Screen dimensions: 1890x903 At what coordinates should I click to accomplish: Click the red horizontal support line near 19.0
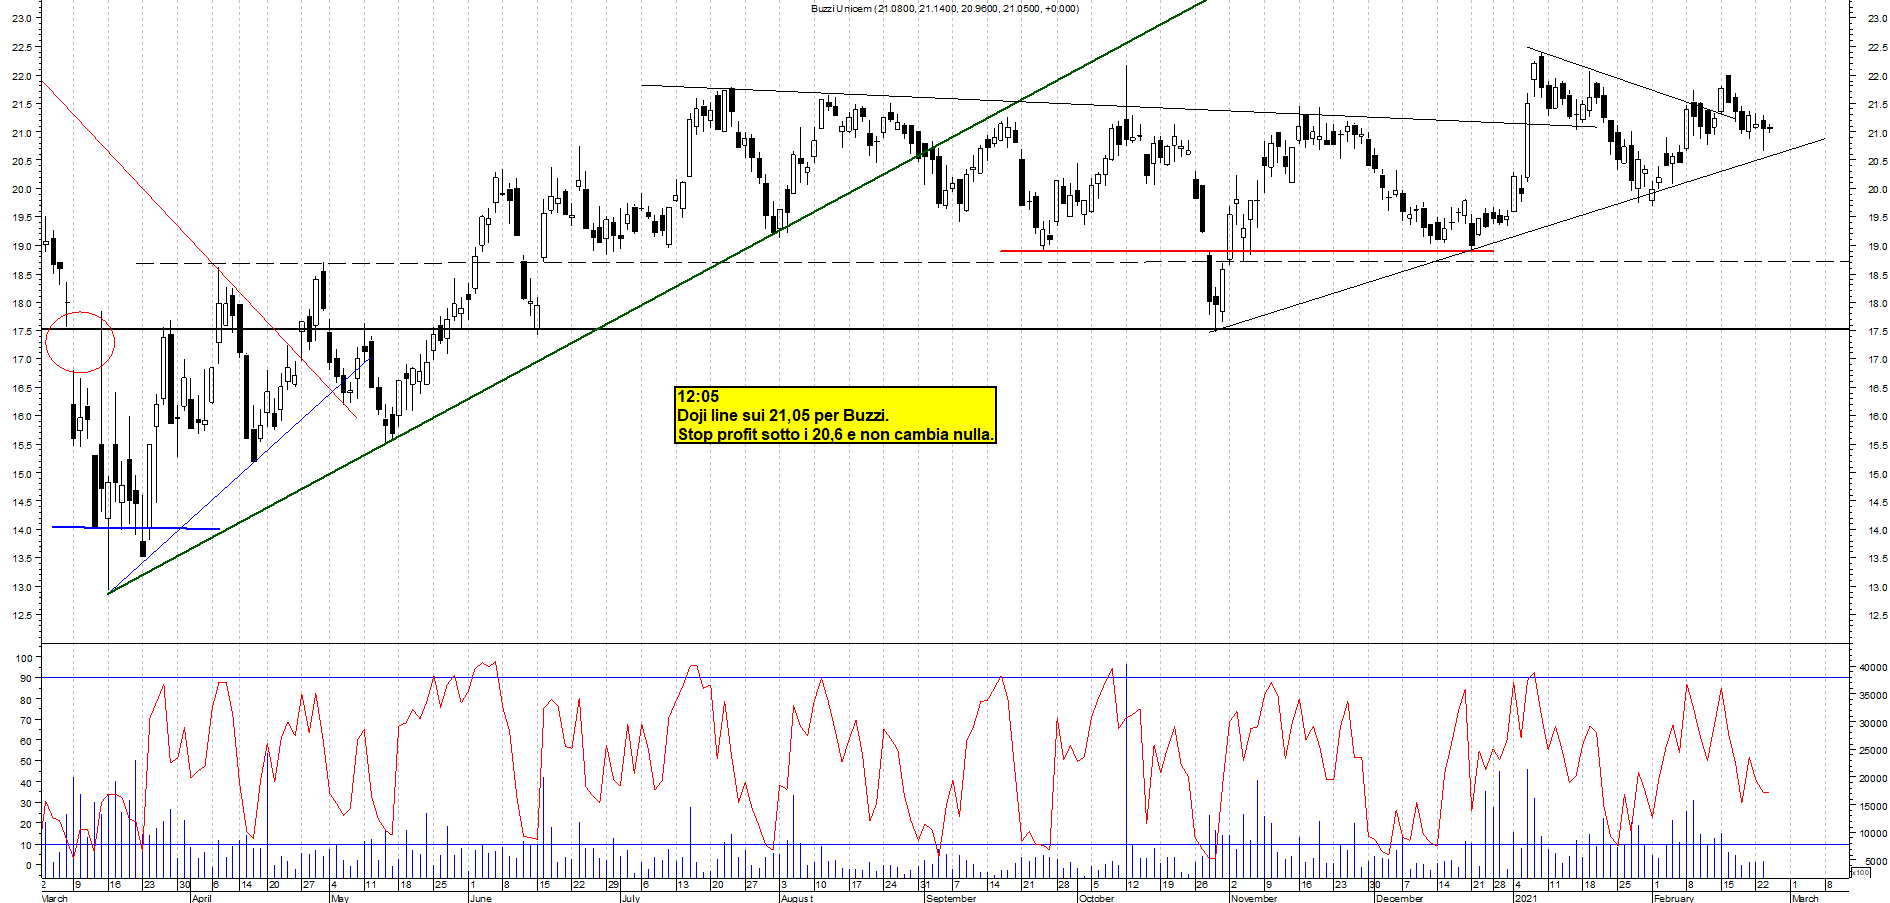tap(1247, 251)
